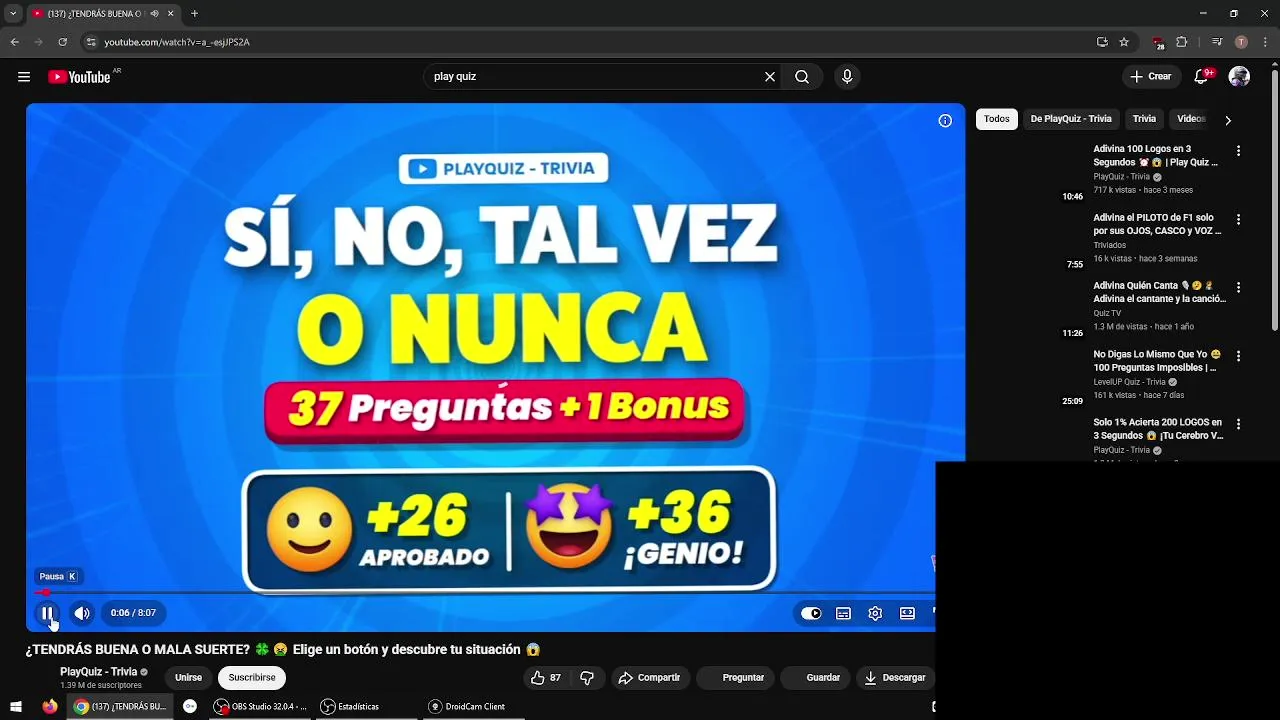The image size is (1280, 720).
Task: Open options for No Digas Lo Mismo video
Action: coord(1238,356)
